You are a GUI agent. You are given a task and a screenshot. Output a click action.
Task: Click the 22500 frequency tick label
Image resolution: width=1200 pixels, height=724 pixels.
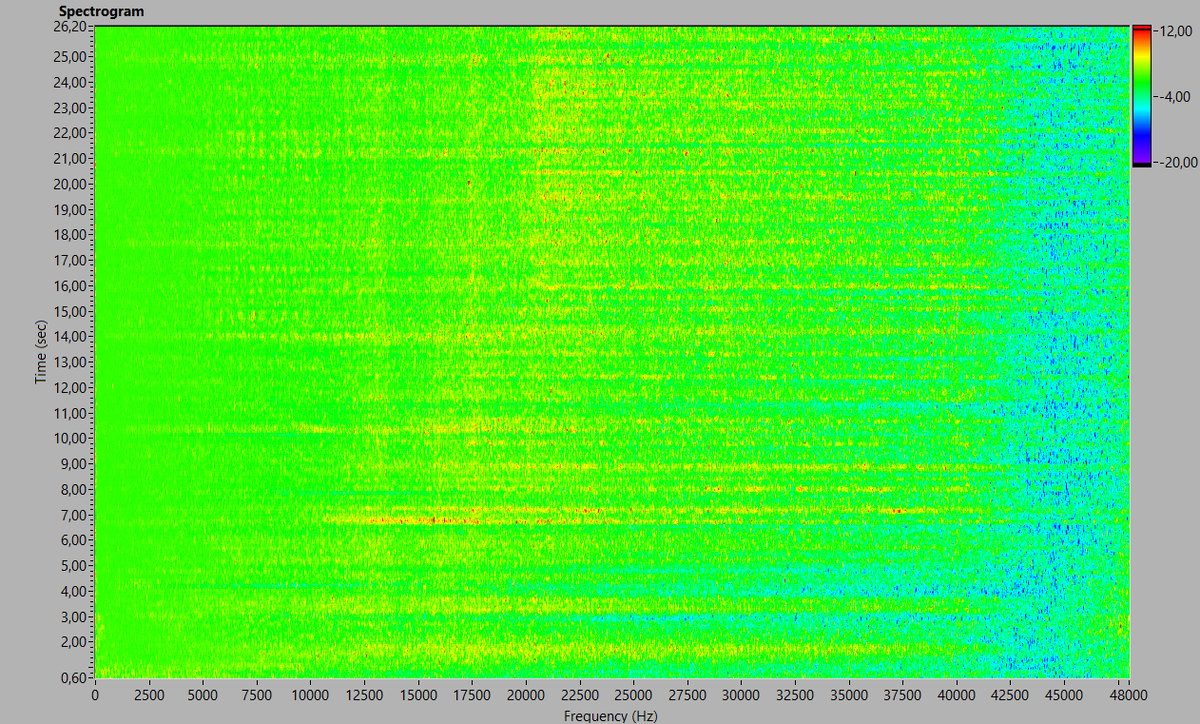tap(579, 695)
